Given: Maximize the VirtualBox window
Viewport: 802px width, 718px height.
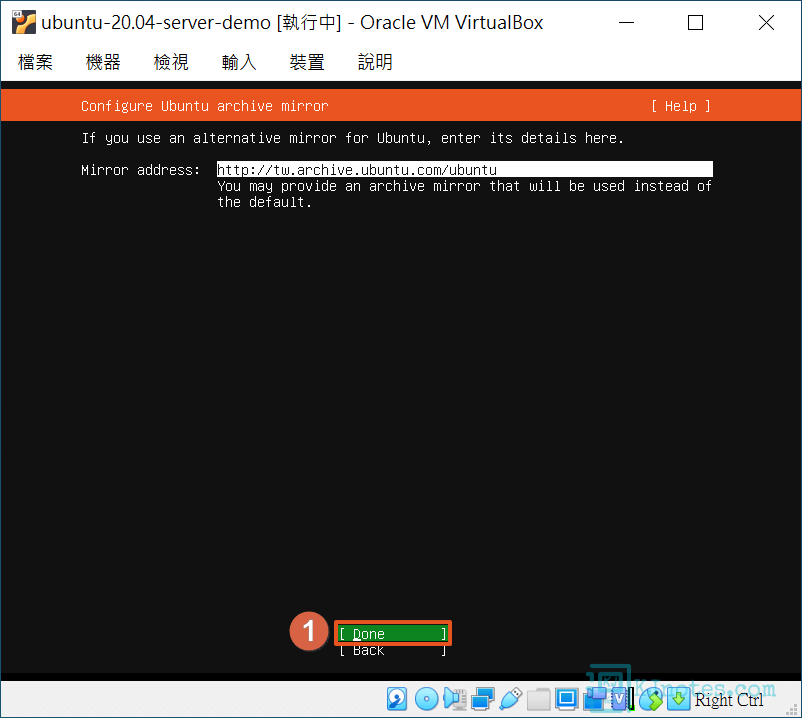Looking at the screenshot, I should click(x=695, y=23).
